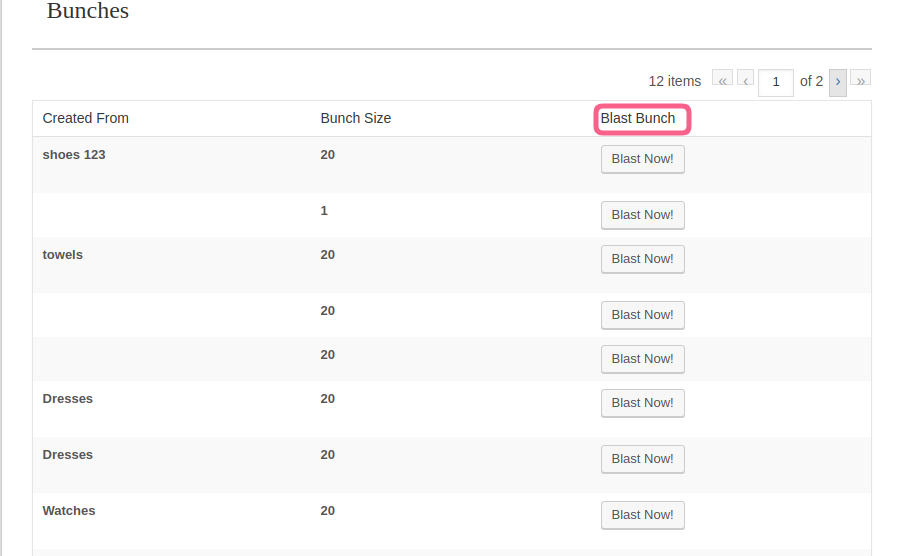Go to the previous page arrow
This screenshot has height=556, width=897.
(x=745, y=81)
